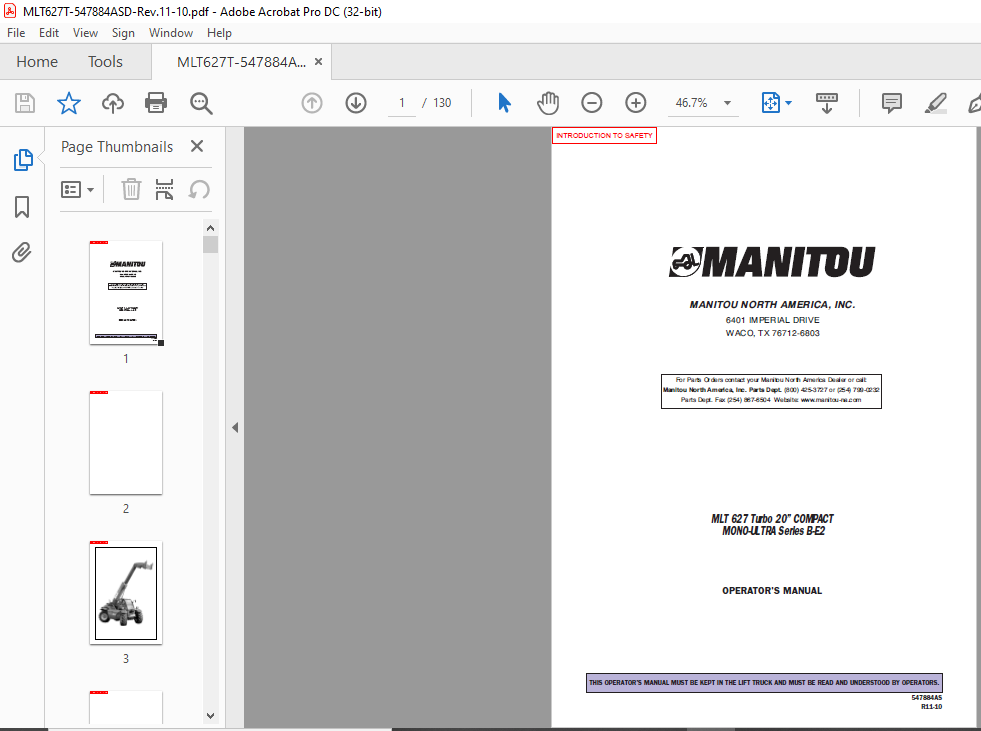Open thumbnails options menu dropdown
This screenshot has width=981, height=731.
point(78,189)
